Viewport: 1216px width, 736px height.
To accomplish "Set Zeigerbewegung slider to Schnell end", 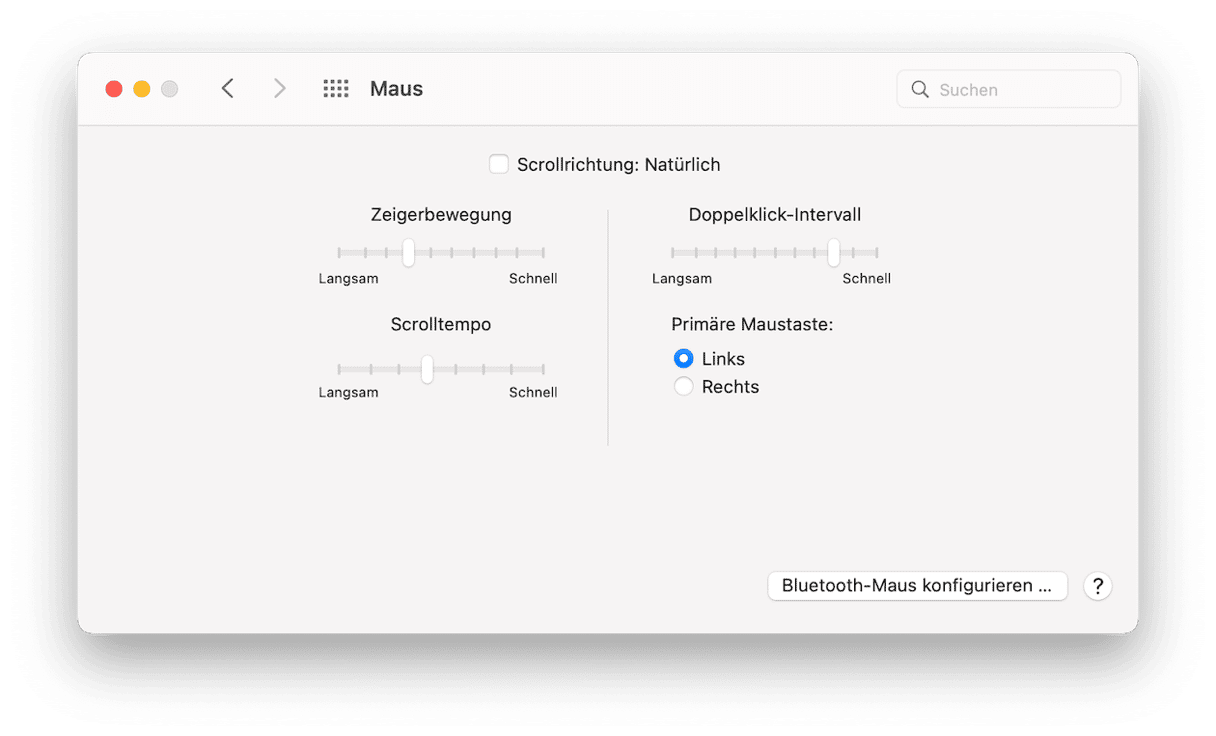I will 543,253.
